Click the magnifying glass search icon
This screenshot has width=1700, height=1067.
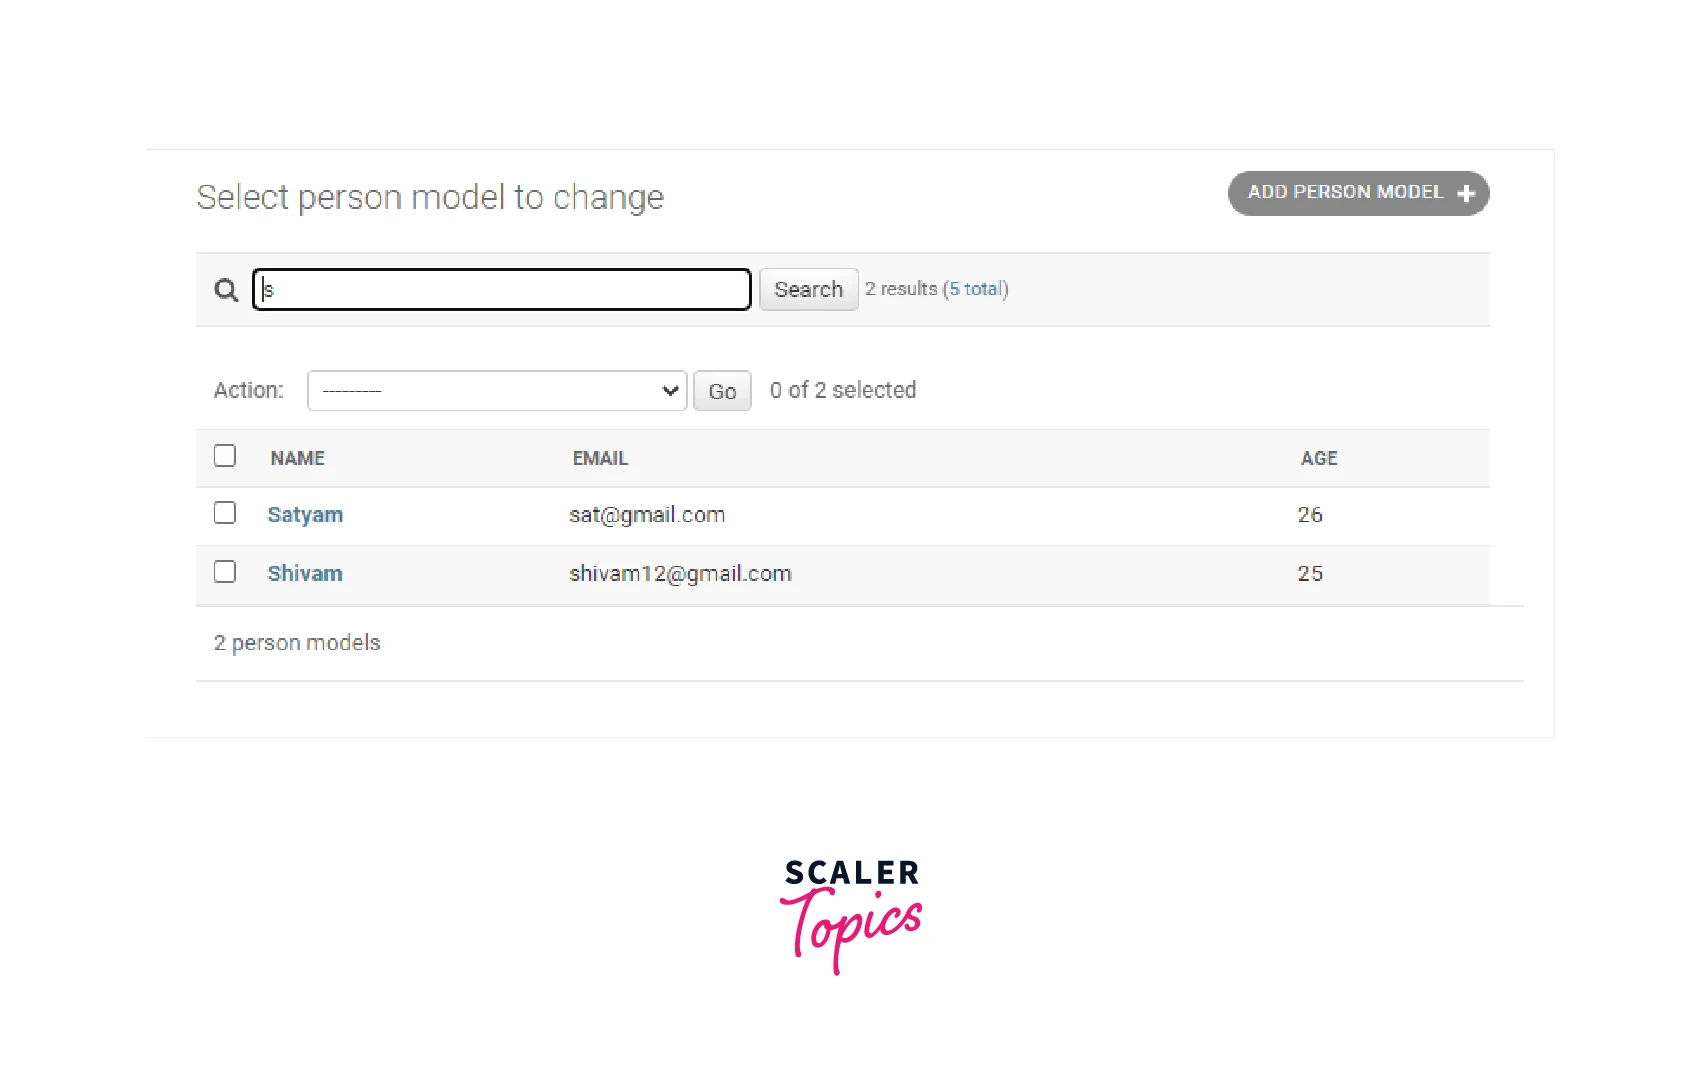tap(226, 290)
